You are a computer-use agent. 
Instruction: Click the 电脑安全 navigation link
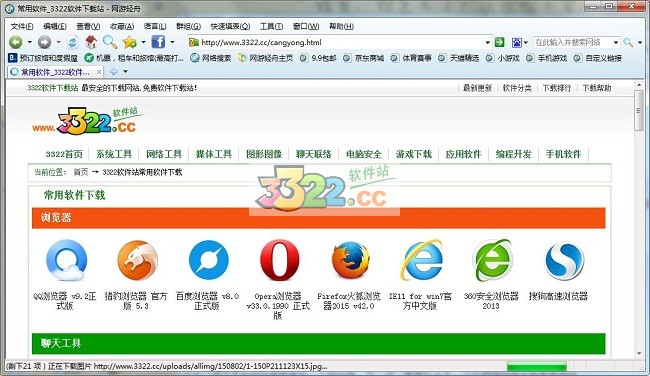[x=364, y=154]
